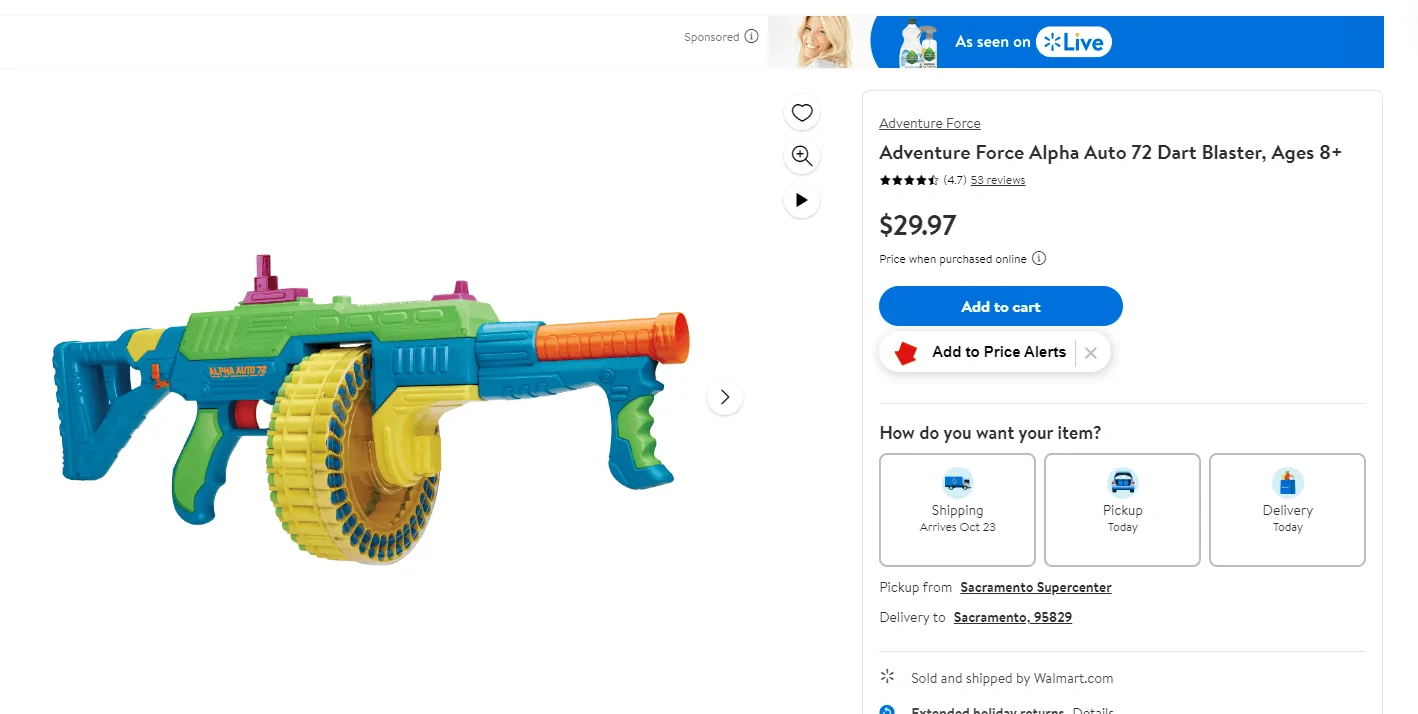Image resolution: width=1418 pixels, height=714 pixels.
Task: Add the dart blaster to cart
Action: click(x=1000, y=306)
